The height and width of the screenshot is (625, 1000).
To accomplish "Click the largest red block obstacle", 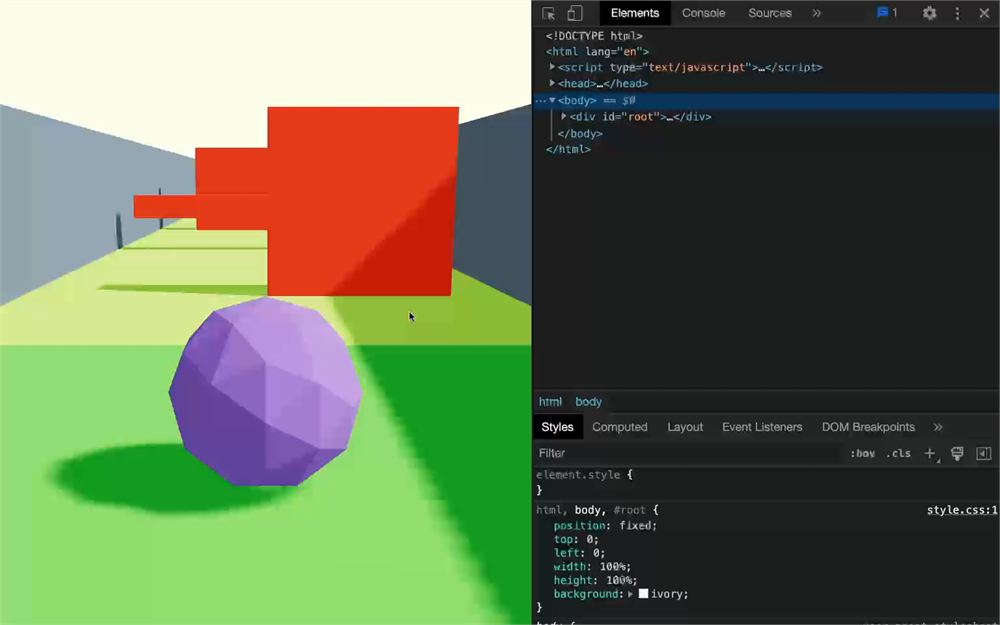I will pos(363,202).
